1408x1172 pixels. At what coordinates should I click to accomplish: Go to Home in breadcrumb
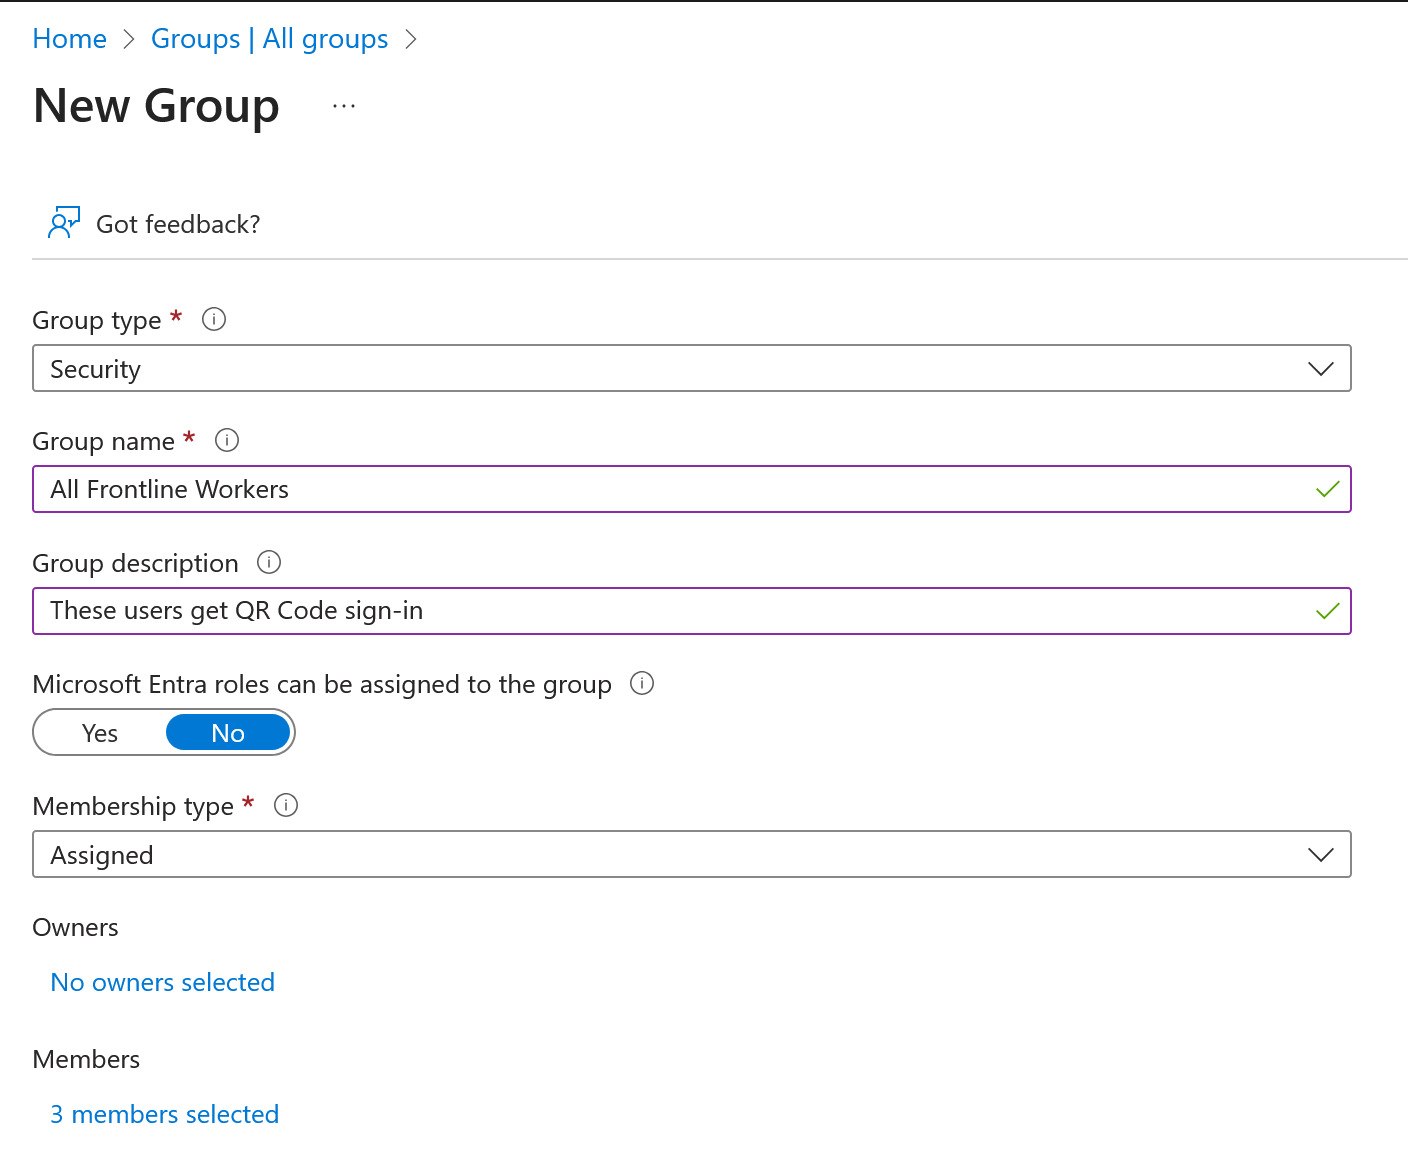(69, 38)
